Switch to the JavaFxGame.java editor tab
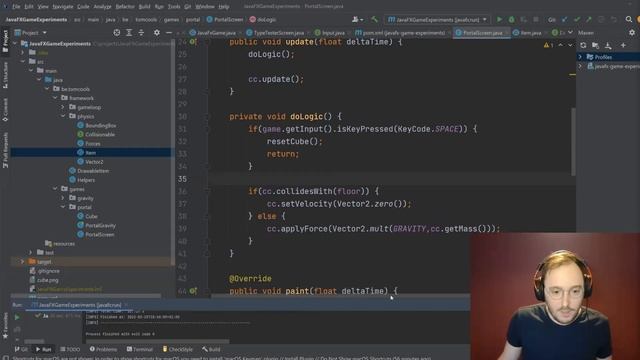 click(213, 33)
